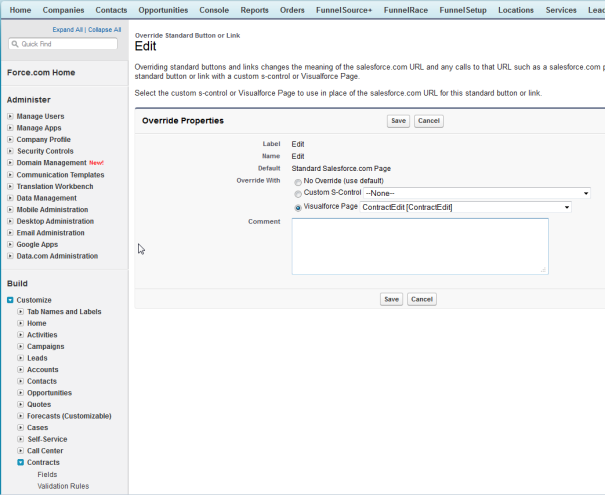Go to the Console tab
Screen dimensions: 605x495
coord(214,10)
